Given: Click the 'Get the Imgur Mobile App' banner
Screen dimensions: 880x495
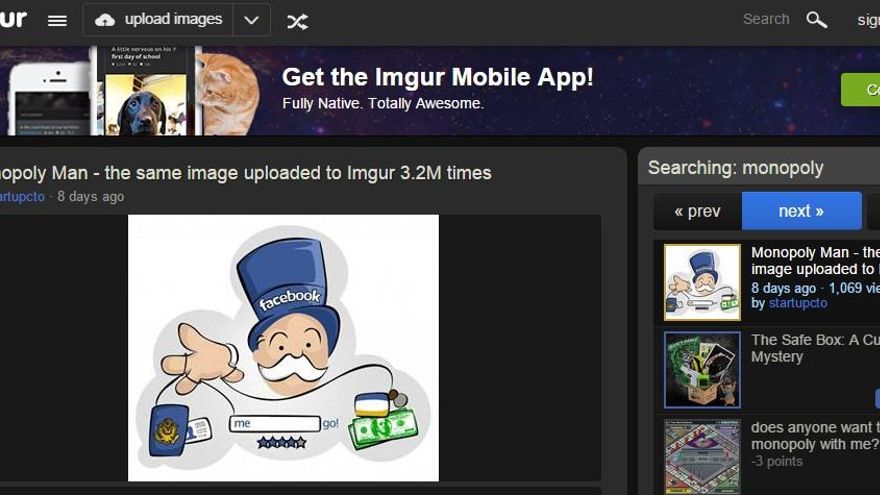Looking at the screenshot, I should coord(437,88).
